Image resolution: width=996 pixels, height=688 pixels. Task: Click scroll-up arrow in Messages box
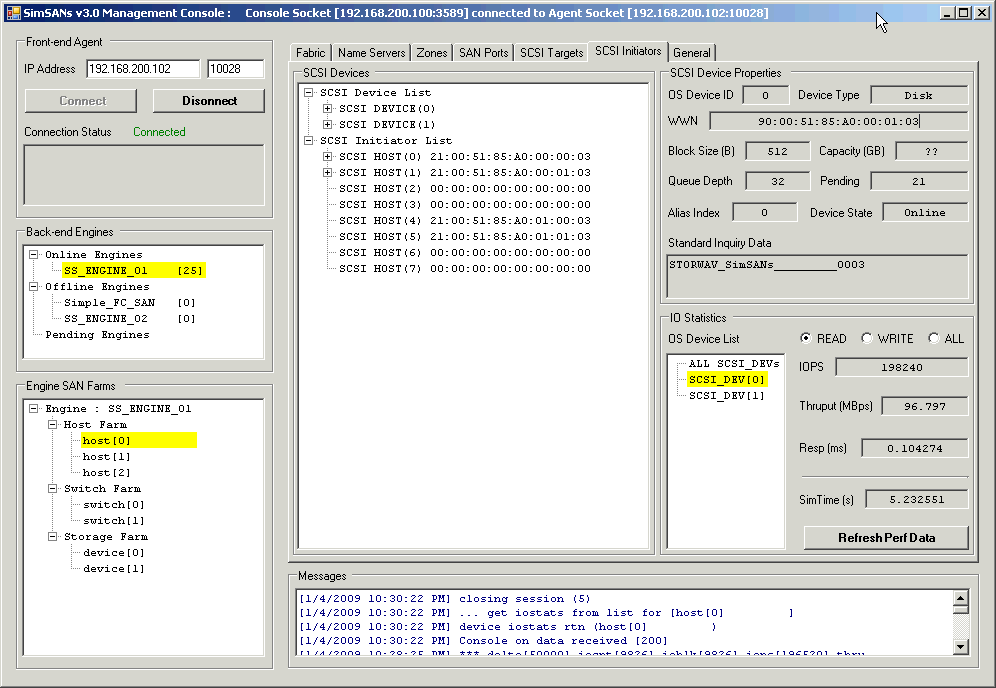click(960, 598)
